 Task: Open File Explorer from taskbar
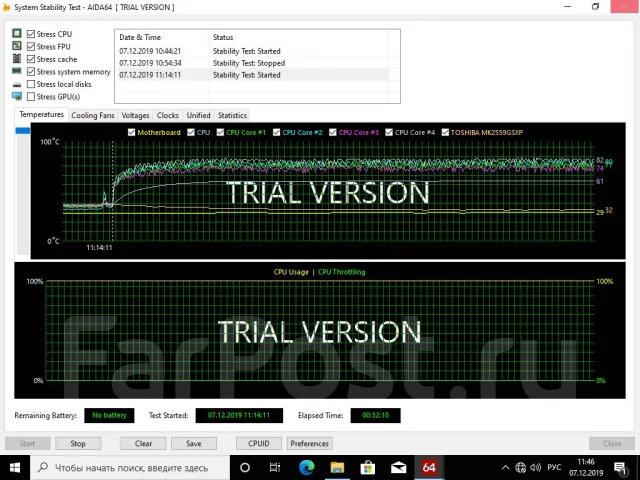337,468
